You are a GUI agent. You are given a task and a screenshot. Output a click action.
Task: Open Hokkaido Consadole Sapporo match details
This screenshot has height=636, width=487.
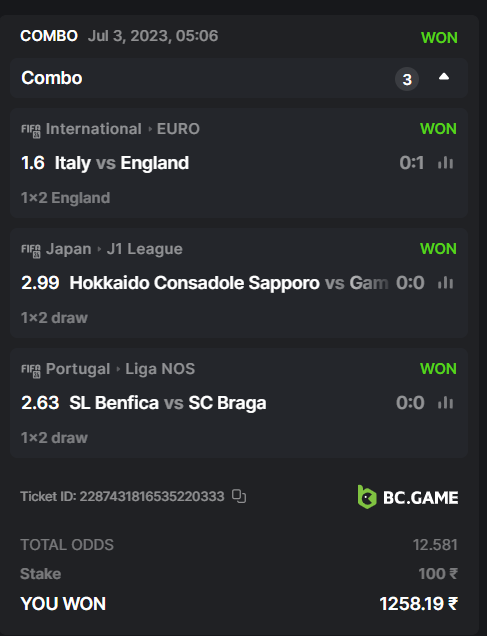[229, 283]
